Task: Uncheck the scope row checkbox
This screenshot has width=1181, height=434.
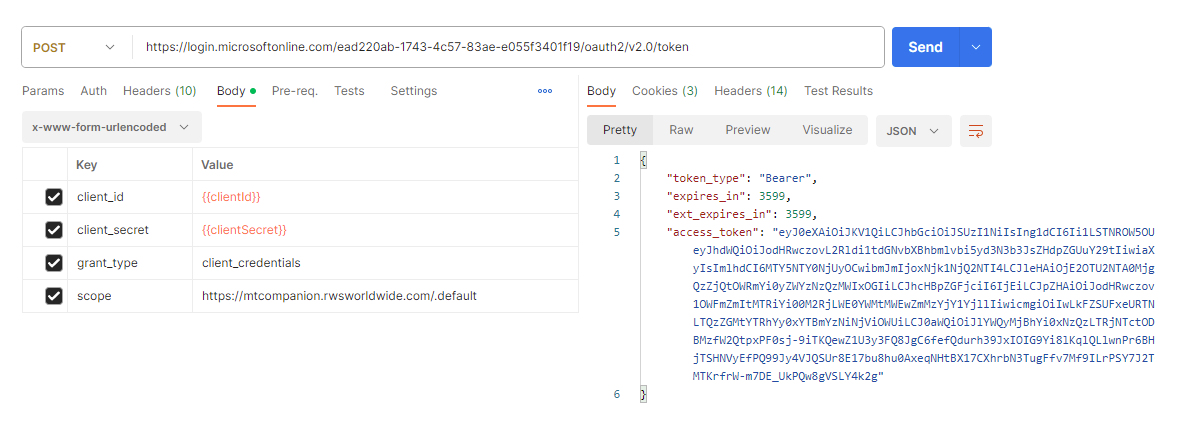Action: (53, 296)
